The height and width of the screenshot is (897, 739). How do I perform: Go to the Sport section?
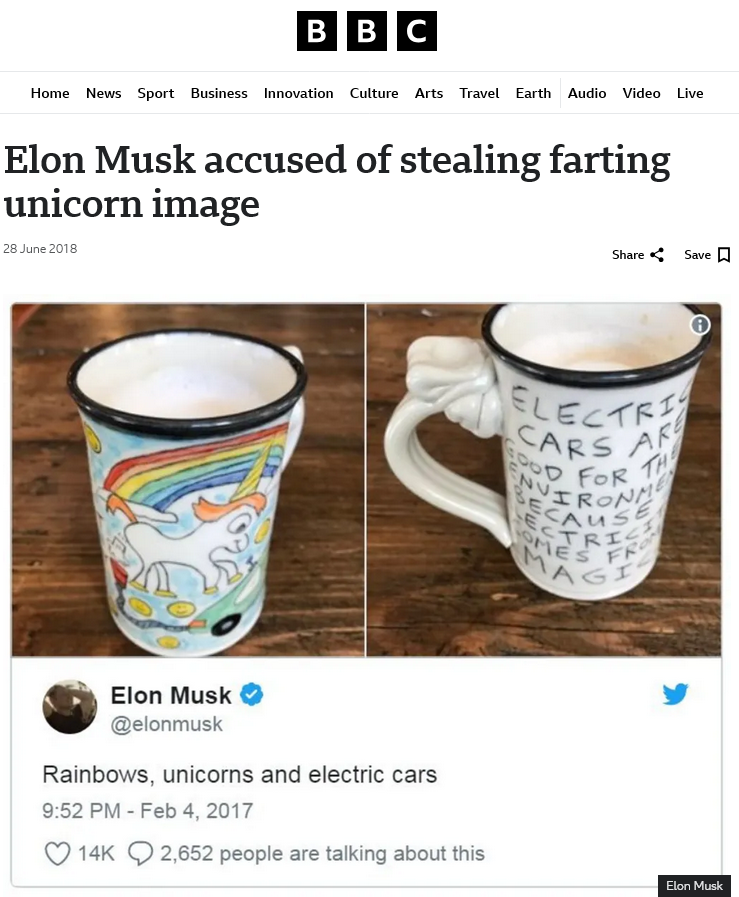[156, 93]
